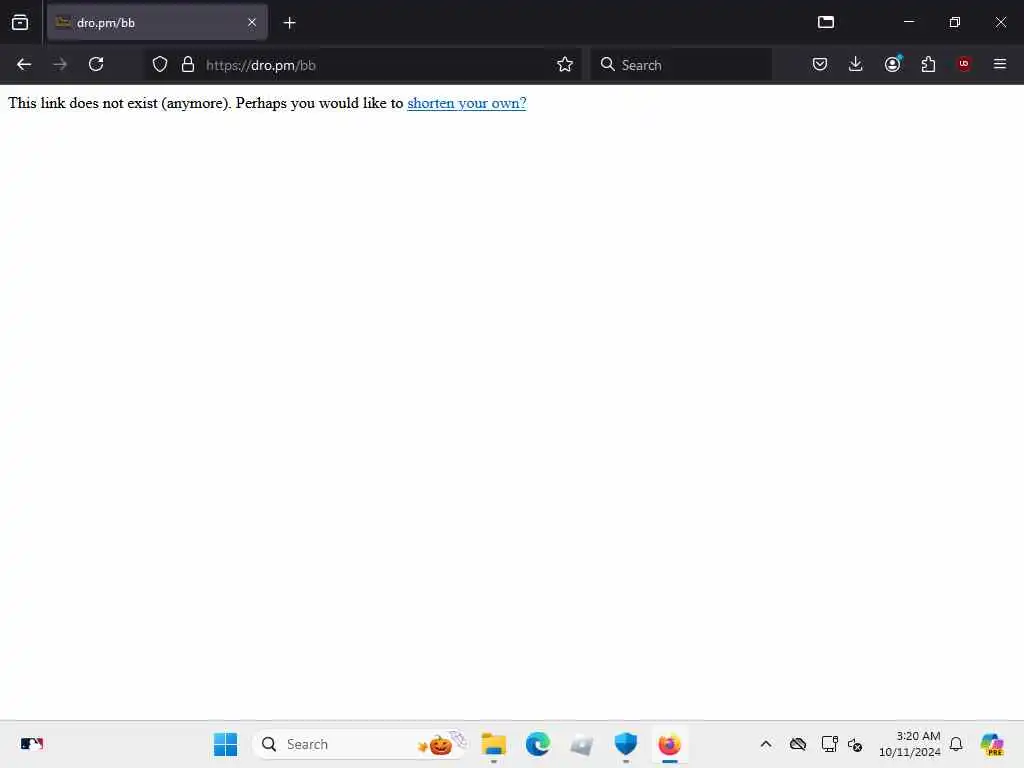The image size is (1024, 768).
Task: Close the dro.pm/bb tab
Action: (251, 23)
